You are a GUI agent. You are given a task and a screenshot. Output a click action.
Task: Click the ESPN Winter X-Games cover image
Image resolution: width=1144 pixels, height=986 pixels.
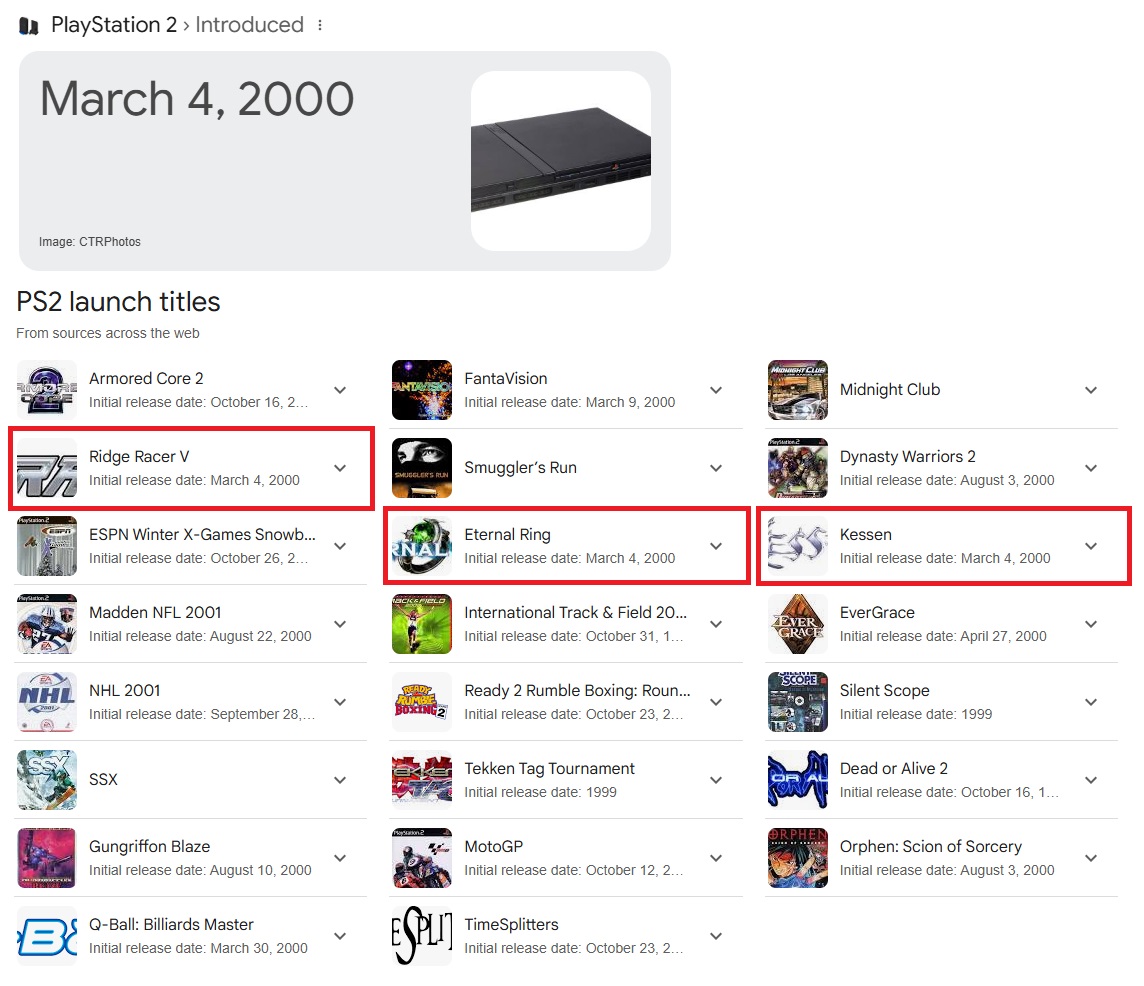click(47, 546)
